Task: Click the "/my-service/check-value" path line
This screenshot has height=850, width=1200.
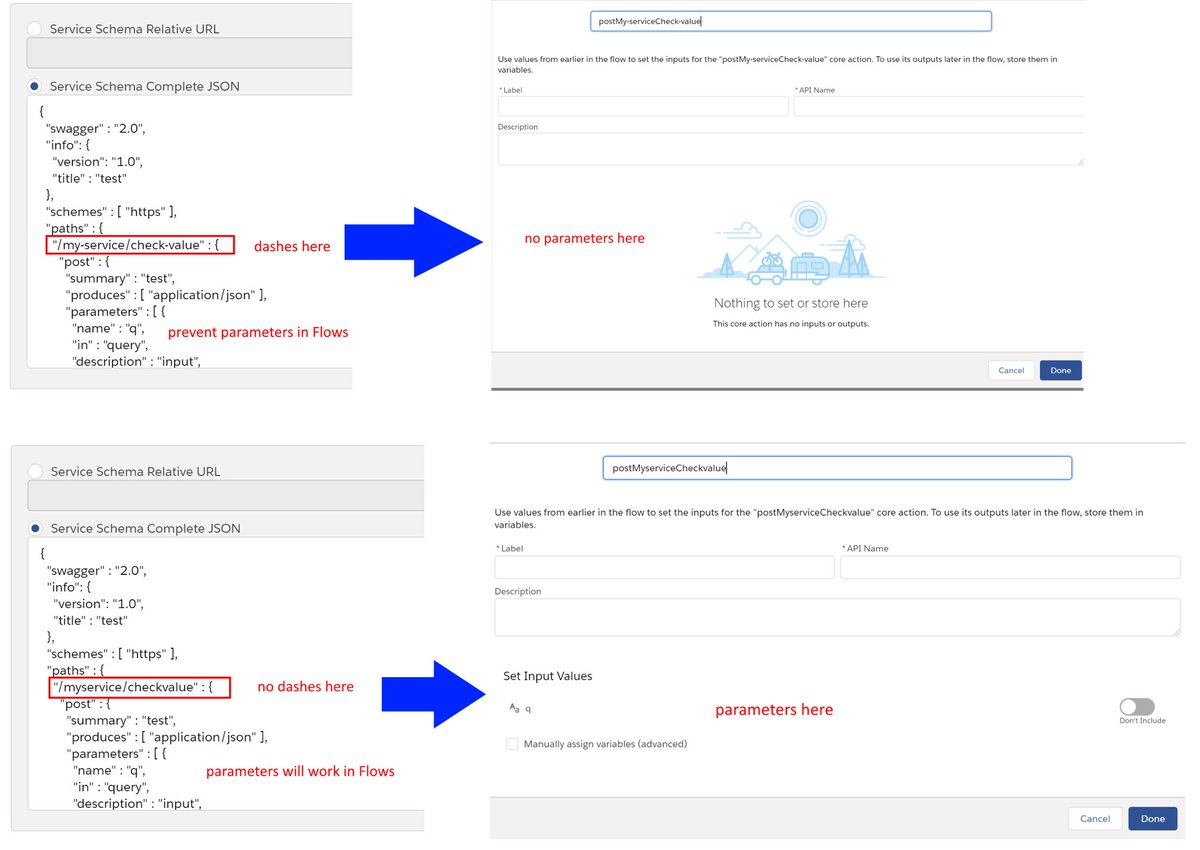Action: click(140, 245)
